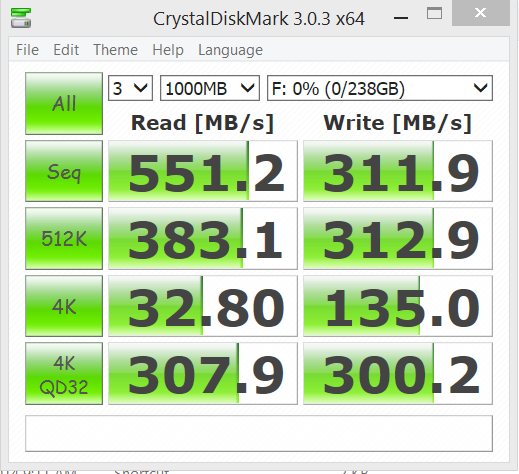Start the Seq sequential test

click(64, 171)
